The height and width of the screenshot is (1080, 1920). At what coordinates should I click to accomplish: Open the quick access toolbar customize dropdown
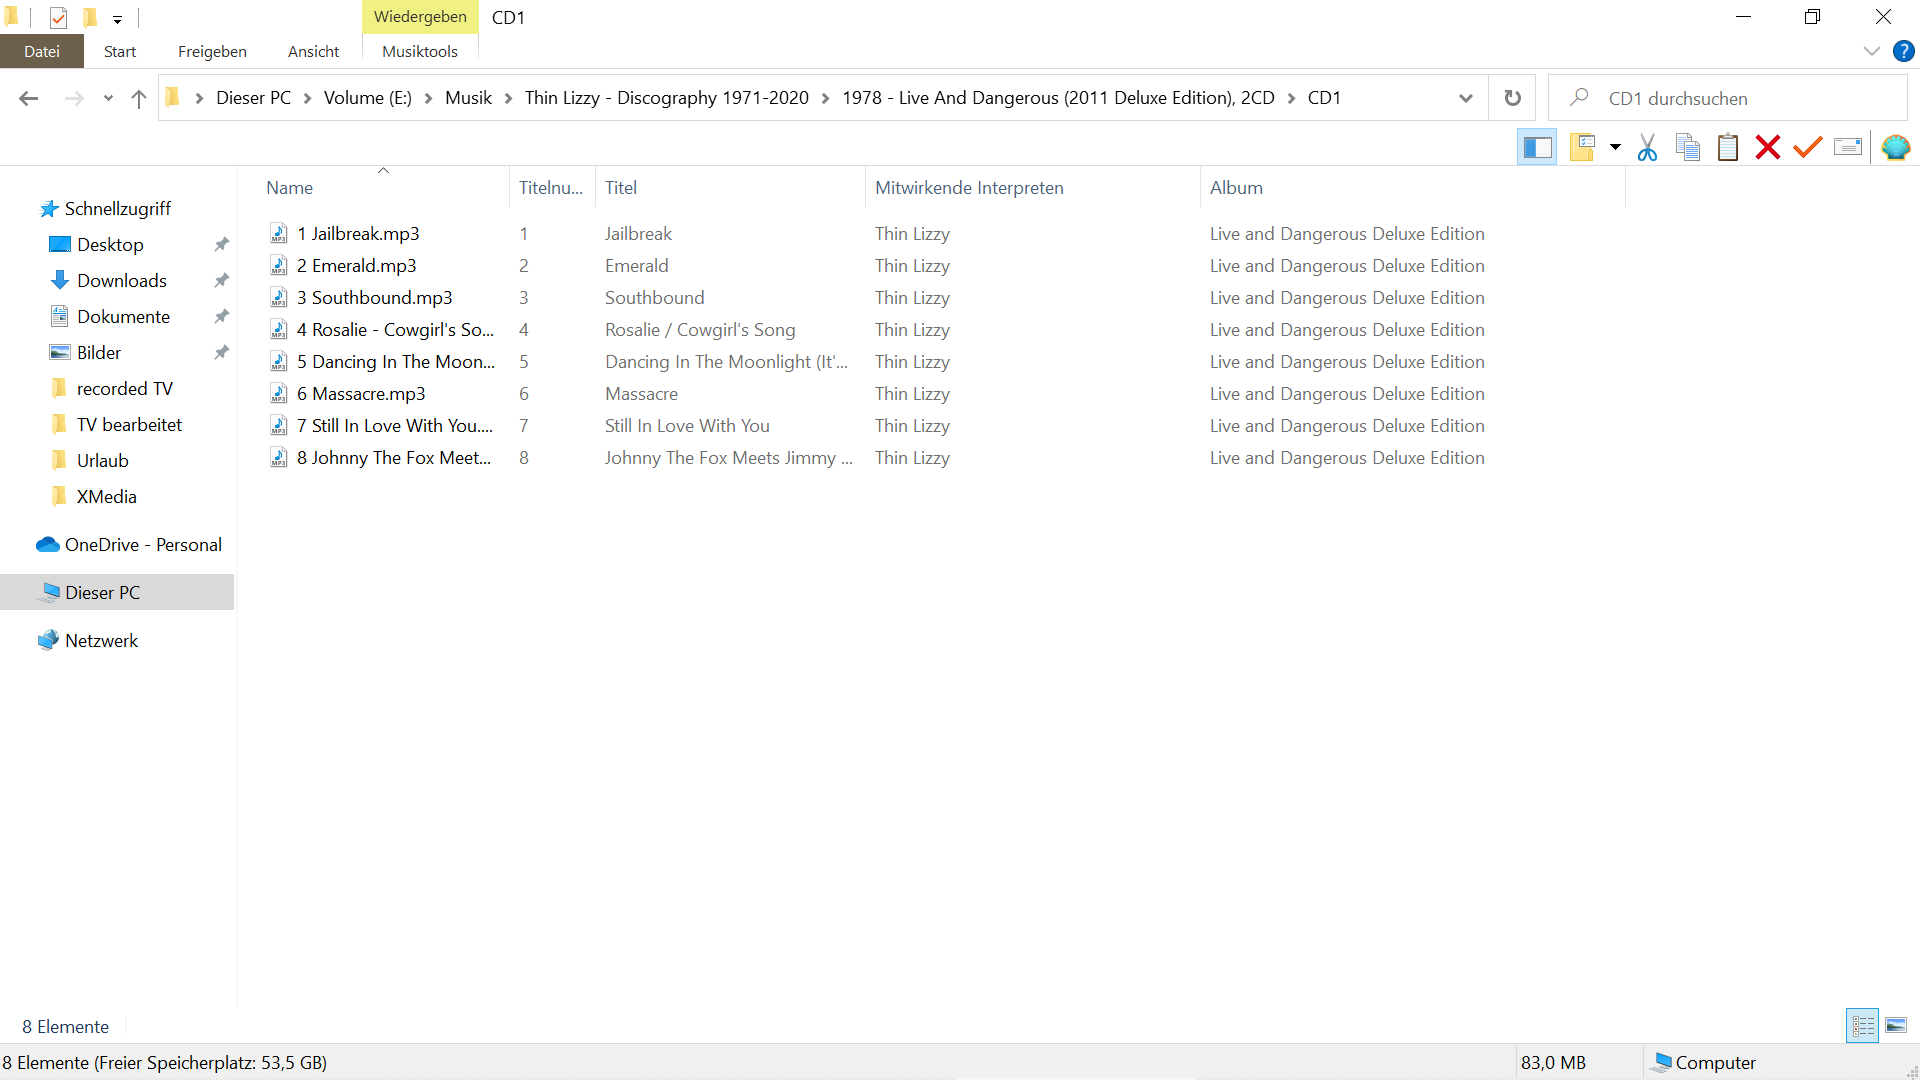(117, 19)
